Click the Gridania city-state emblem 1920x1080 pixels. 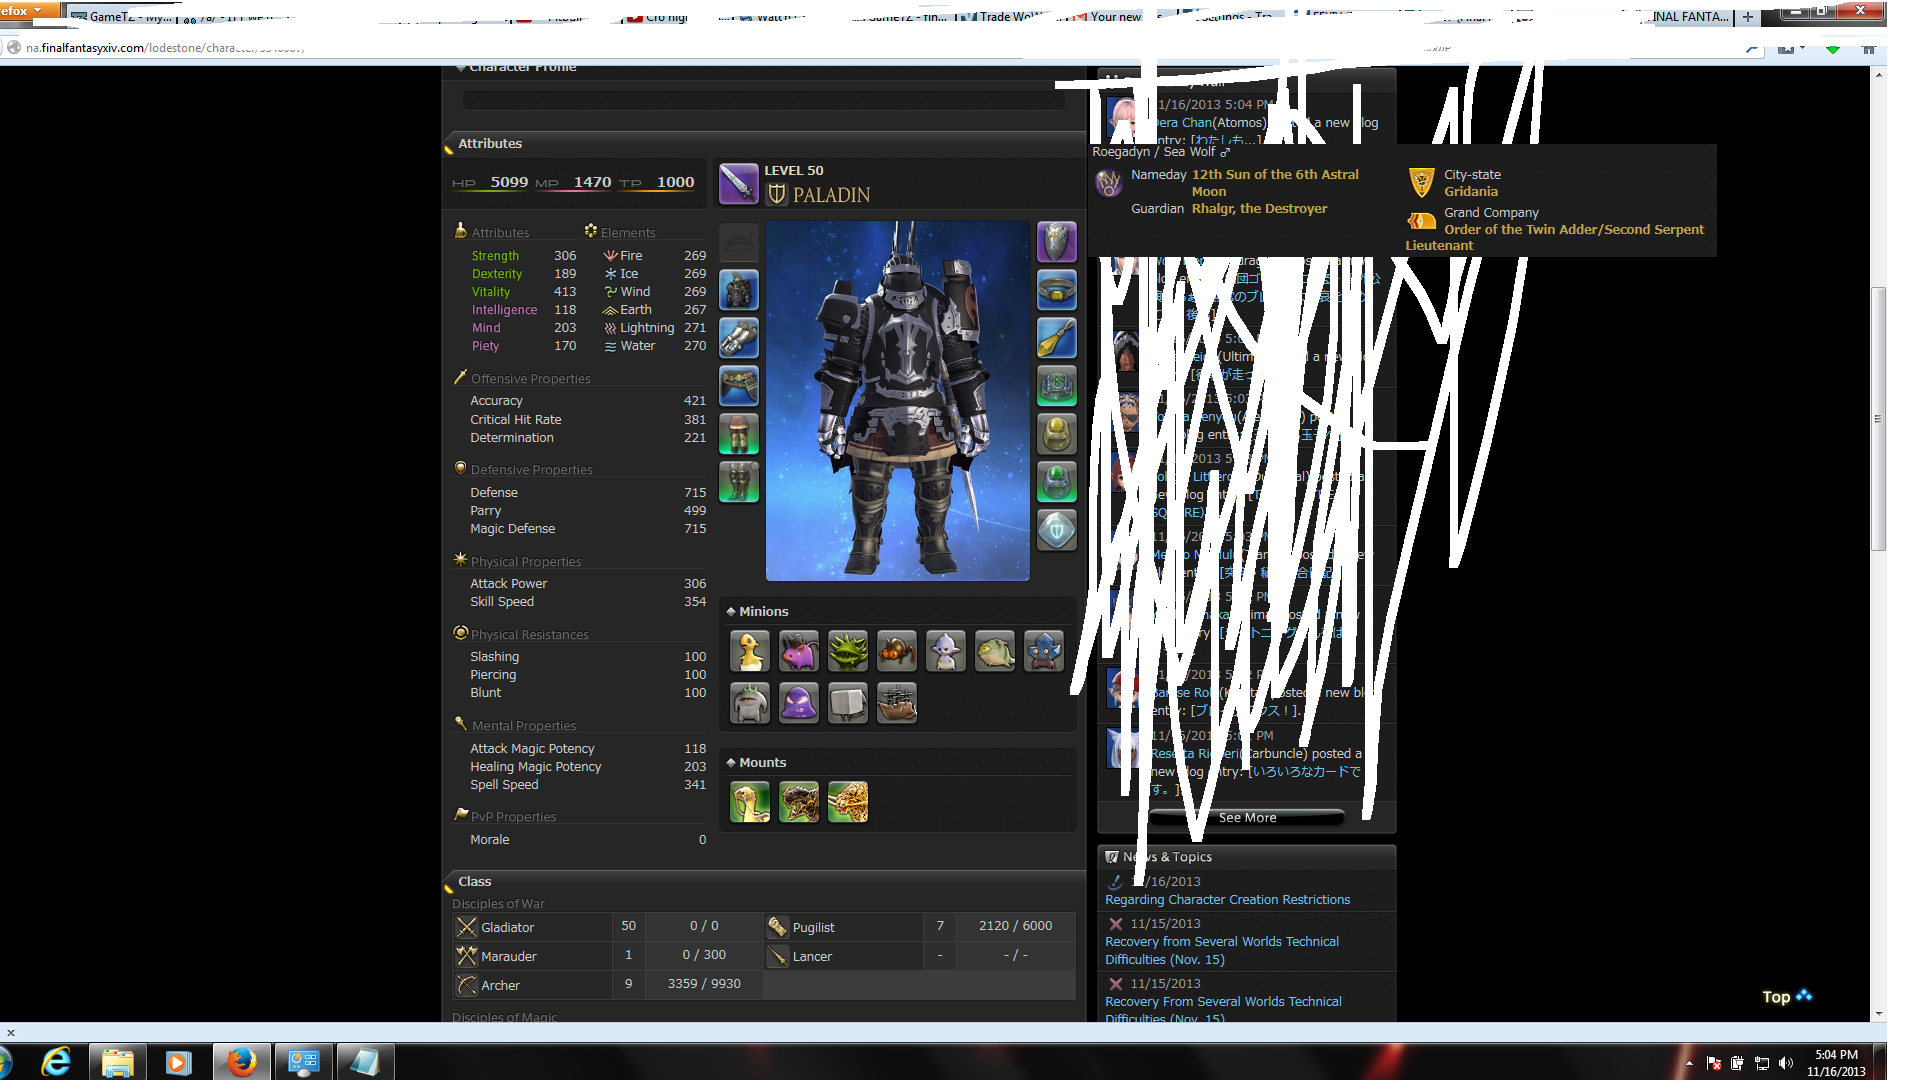(x=1421, y=182)
